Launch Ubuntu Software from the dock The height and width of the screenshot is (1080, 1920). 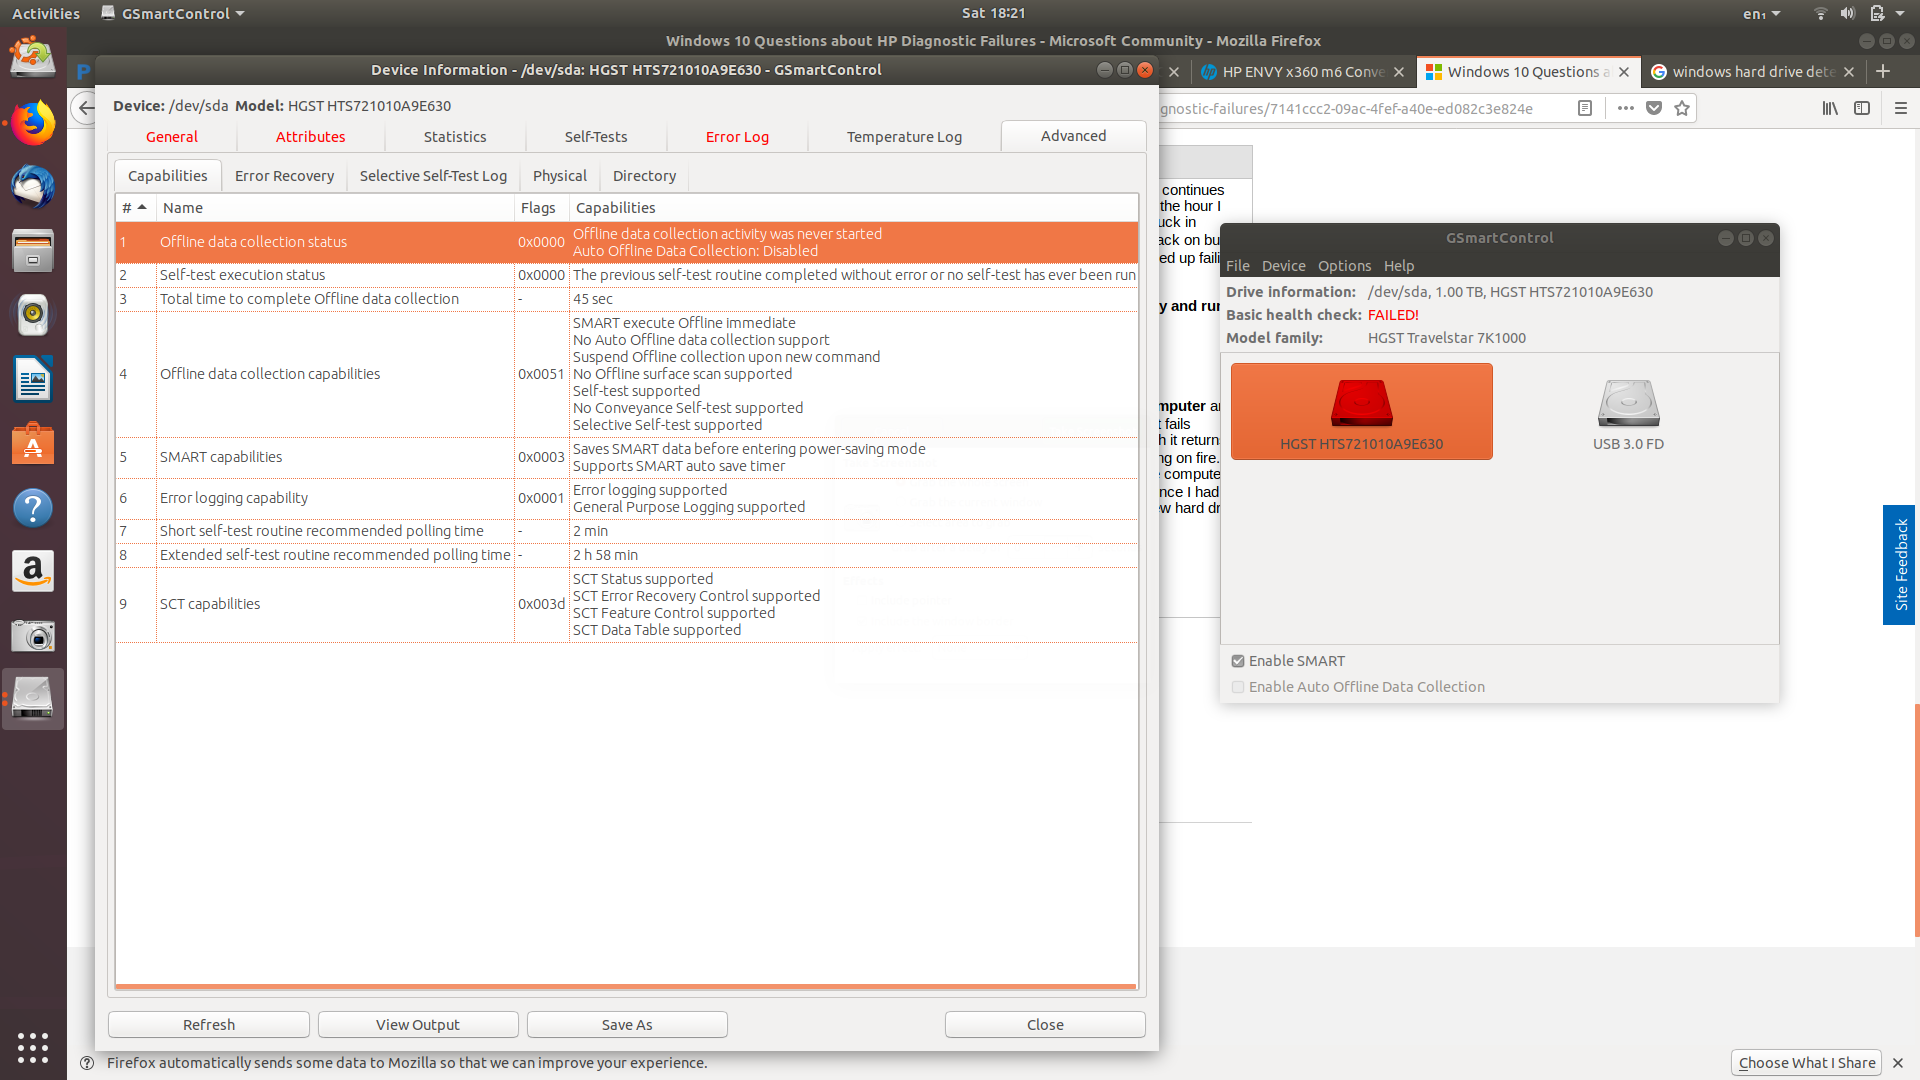click(33, 444)
